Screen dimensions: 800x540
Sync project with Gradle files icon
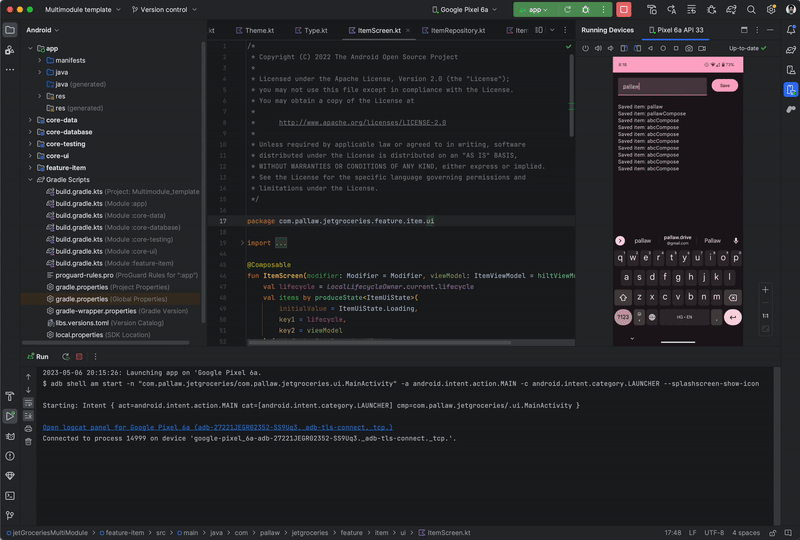731,10
